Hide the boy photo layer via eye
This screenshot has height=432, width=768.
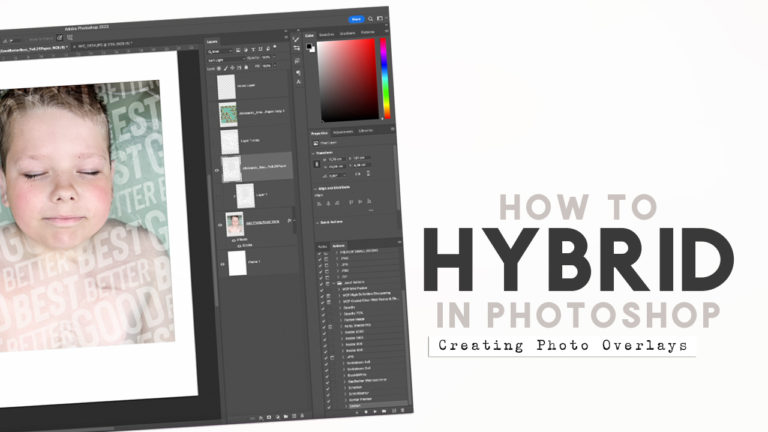coord(220,225)
